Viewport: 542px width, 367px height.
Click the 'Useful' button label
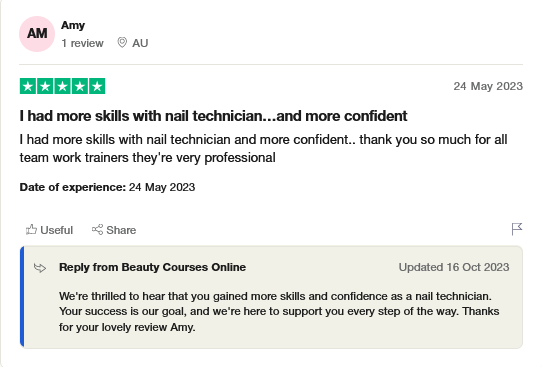(56, 230)
